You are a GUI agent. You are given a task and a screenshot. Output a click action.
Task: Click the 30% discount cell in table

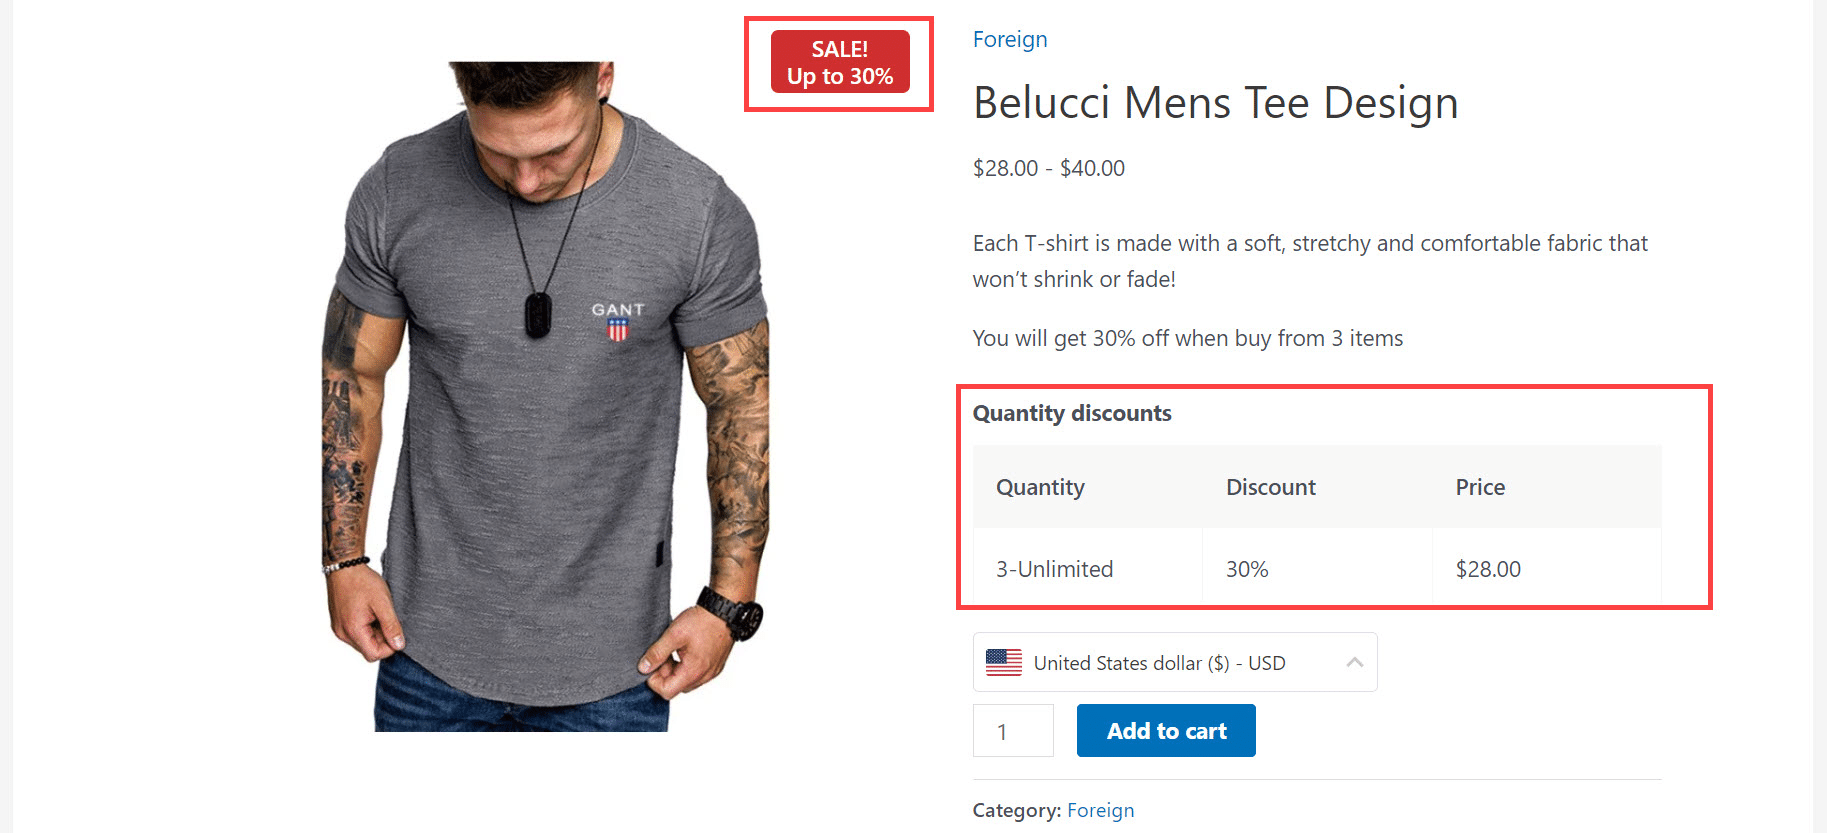click(x=1247, y=569)
